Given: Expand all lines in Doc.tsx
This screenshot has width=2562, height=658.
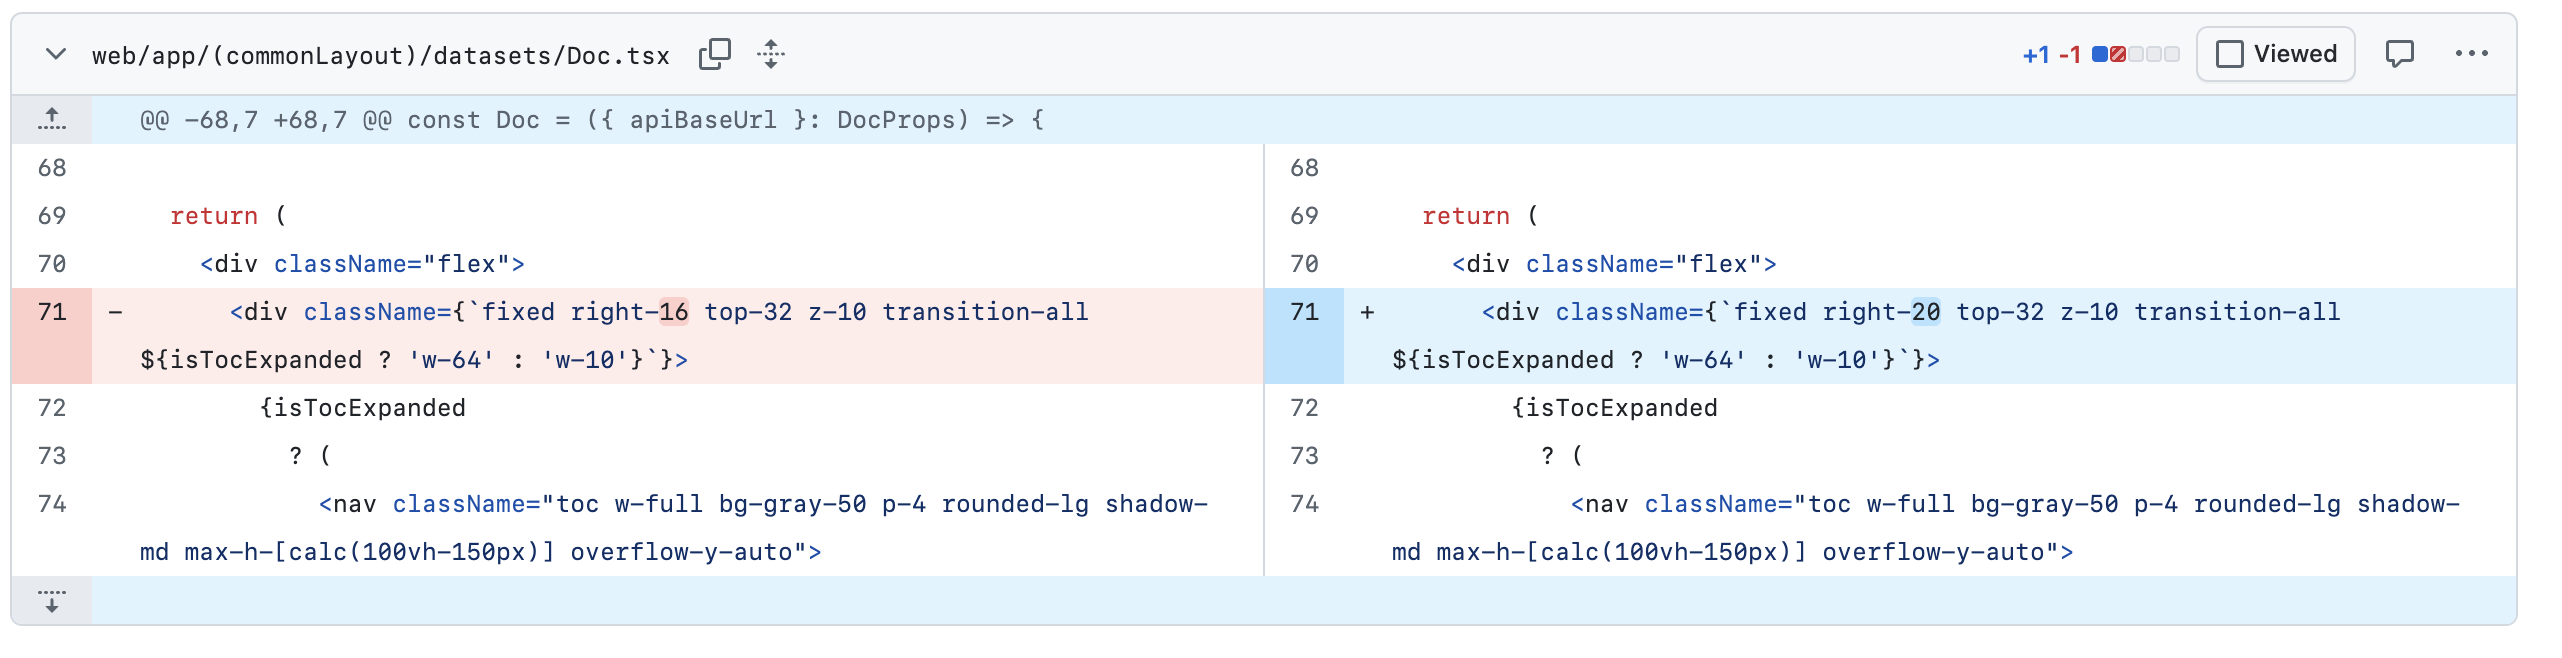Looking at the screenshot, I should pyautogui.click(x=770, y=54).
